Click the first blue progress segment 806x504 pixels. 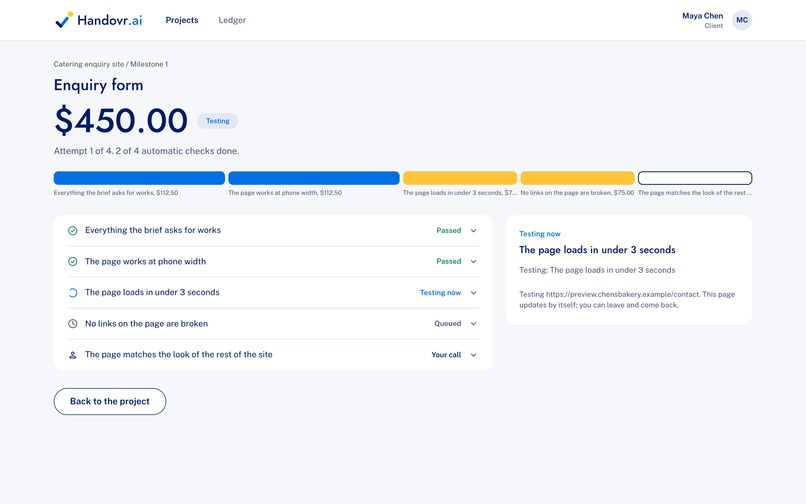click(139, 178)
